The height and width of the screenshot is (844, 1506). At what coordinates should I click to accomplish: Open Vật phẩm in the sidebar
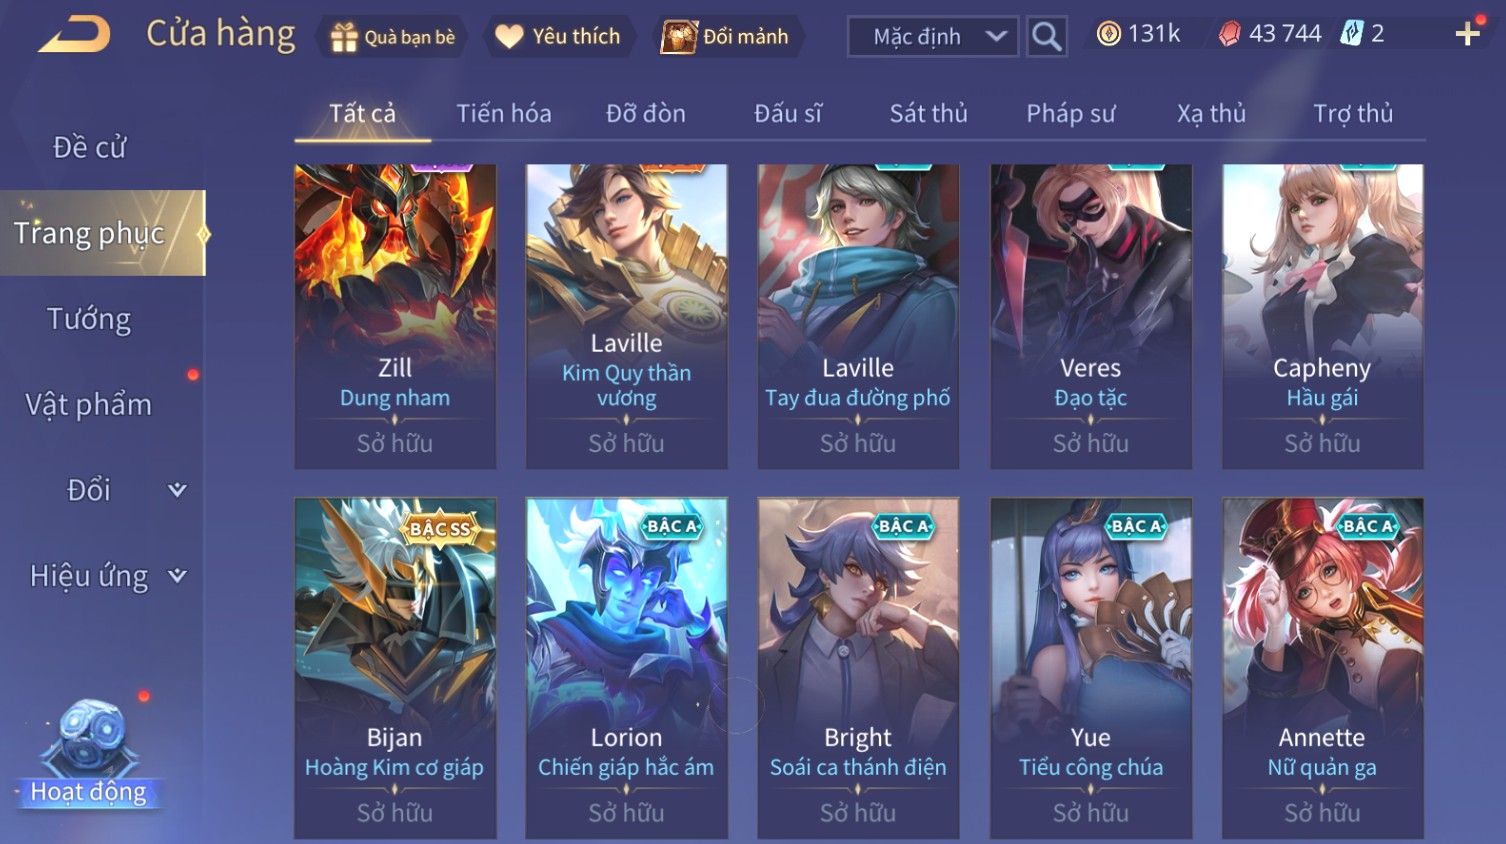tap(89, 405)
